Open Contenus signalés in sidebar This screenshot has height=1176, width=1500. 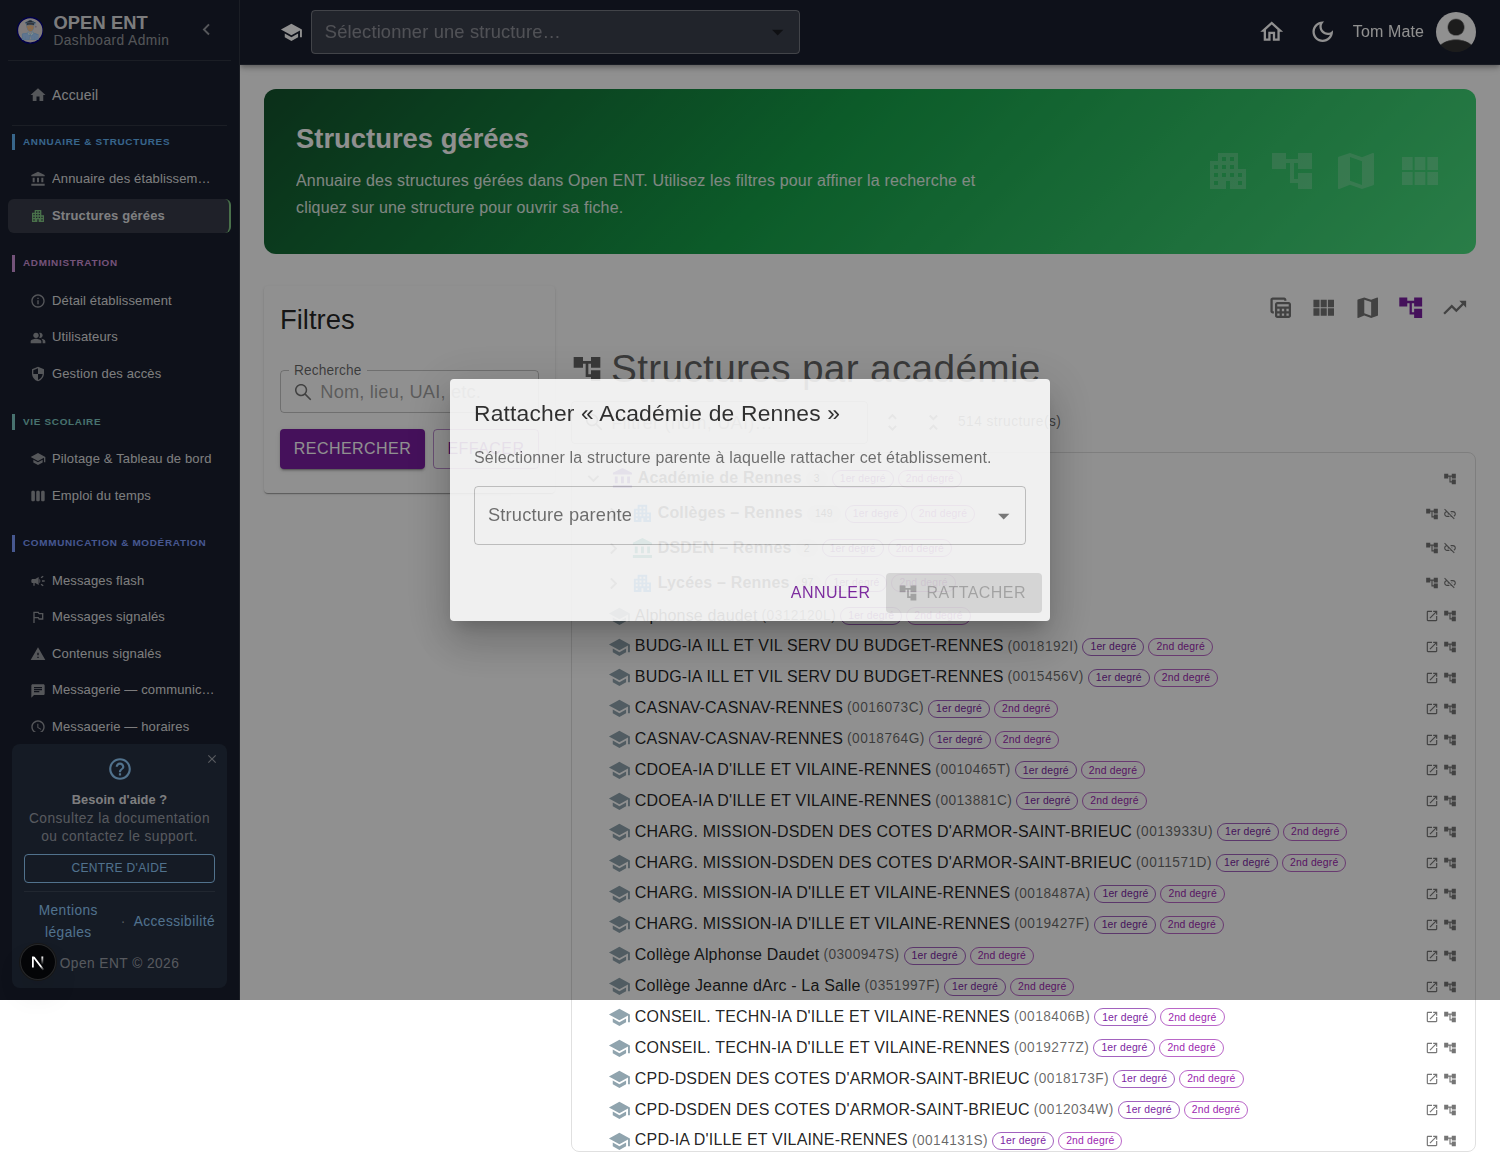(119, 654)
